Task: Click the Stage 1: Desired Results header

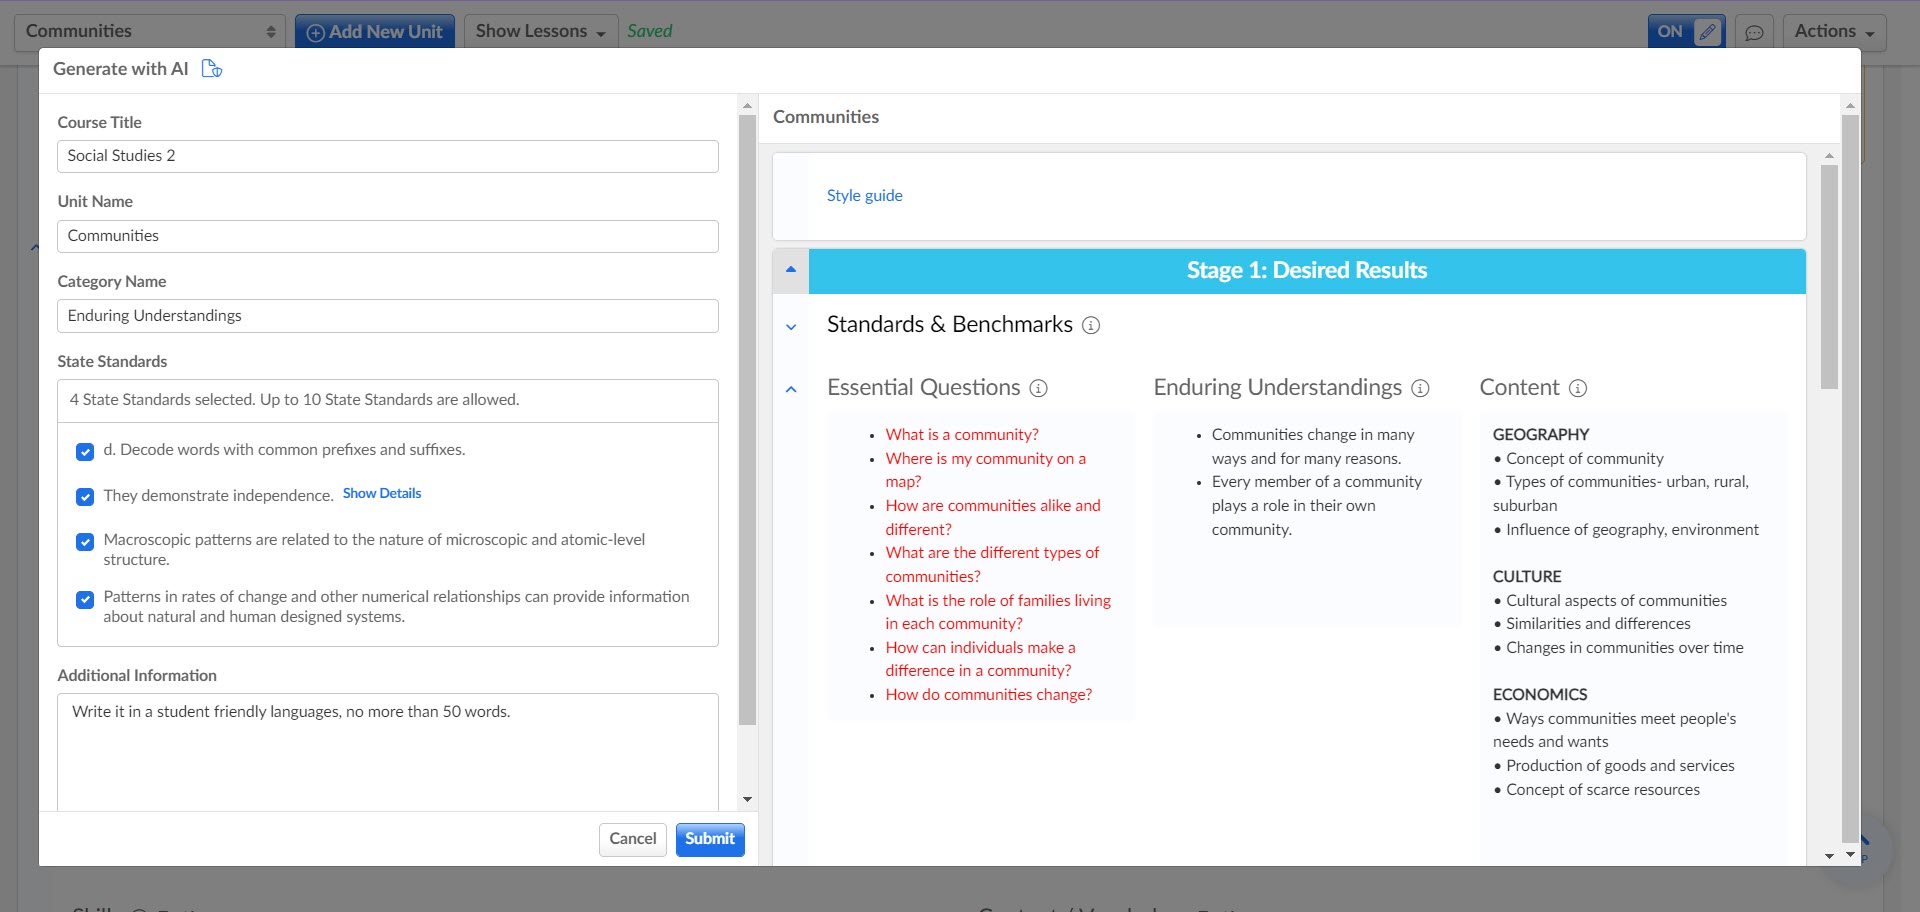Action: (1307, 271)
